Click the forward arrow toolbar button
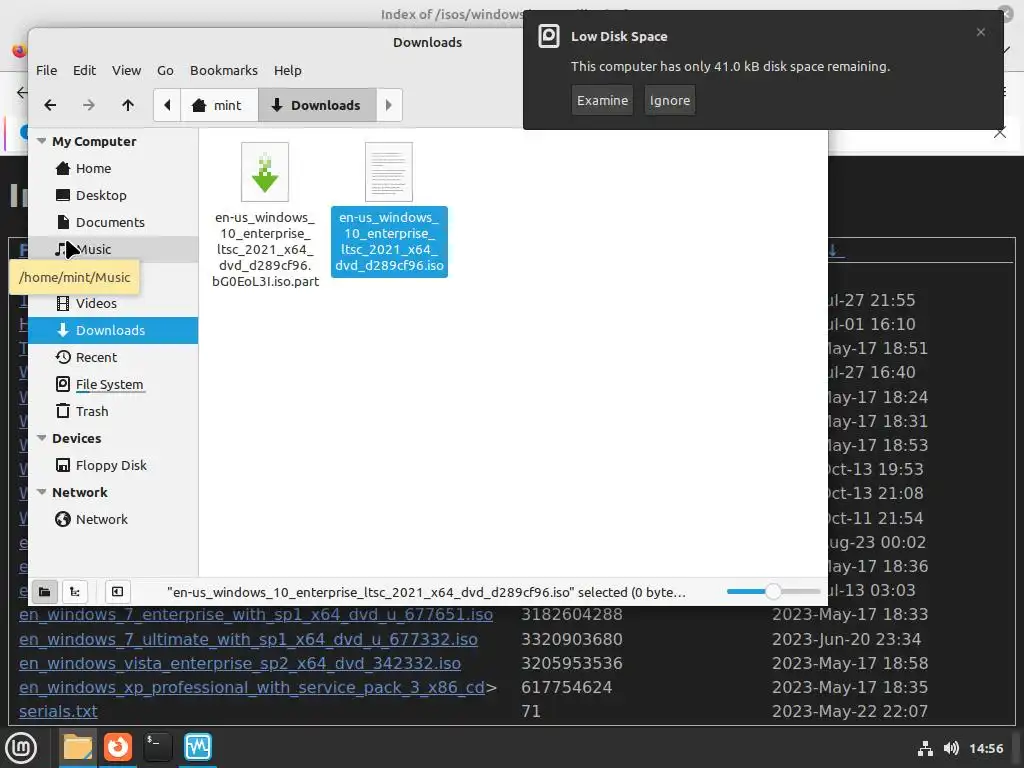The image size is (1024, 768). point(89,105)
